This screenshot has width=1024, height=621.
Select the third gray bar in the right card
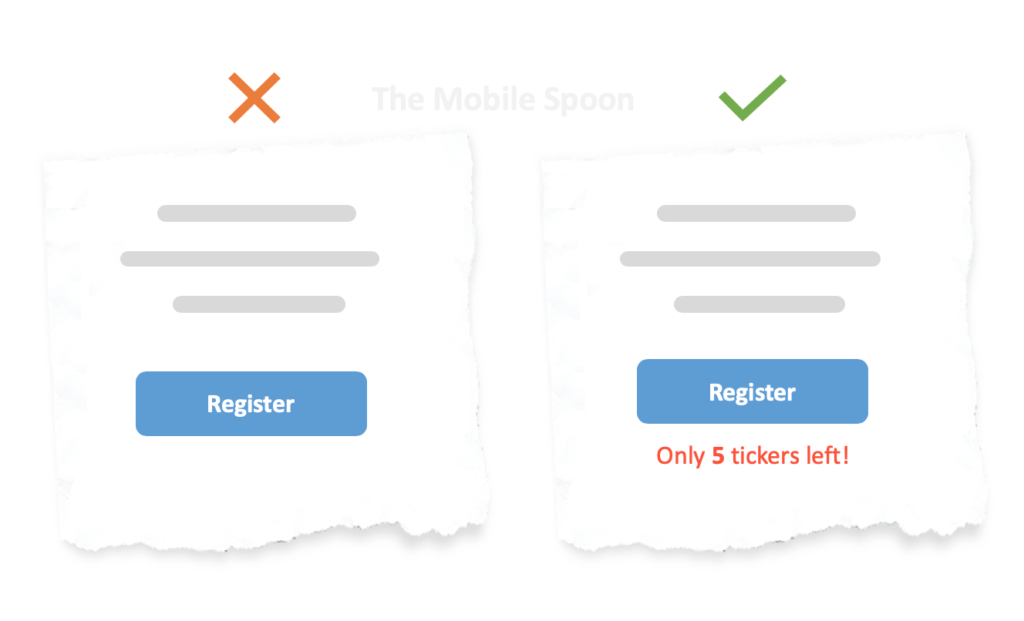pyautogui.click(x=759, y=304)
